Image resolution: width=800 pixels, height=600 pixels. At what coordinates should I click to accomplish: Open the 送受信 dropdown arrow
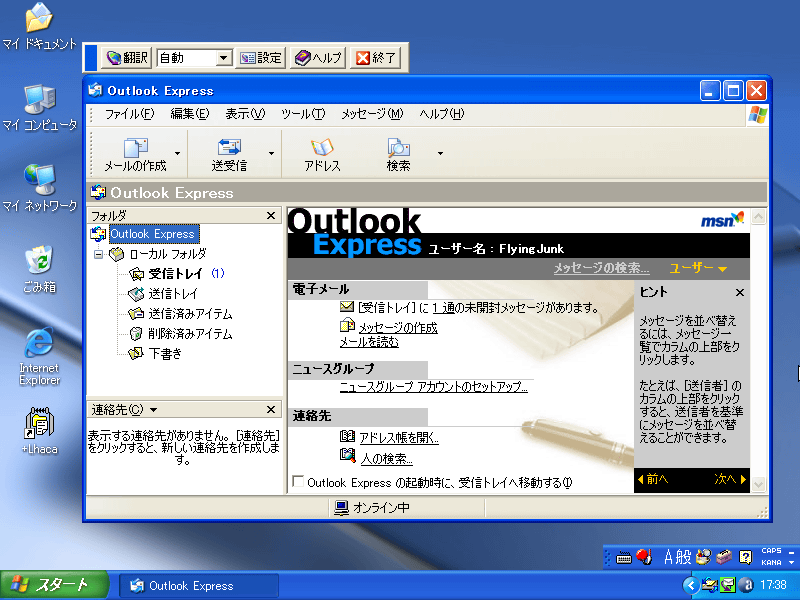click(271, 153)
